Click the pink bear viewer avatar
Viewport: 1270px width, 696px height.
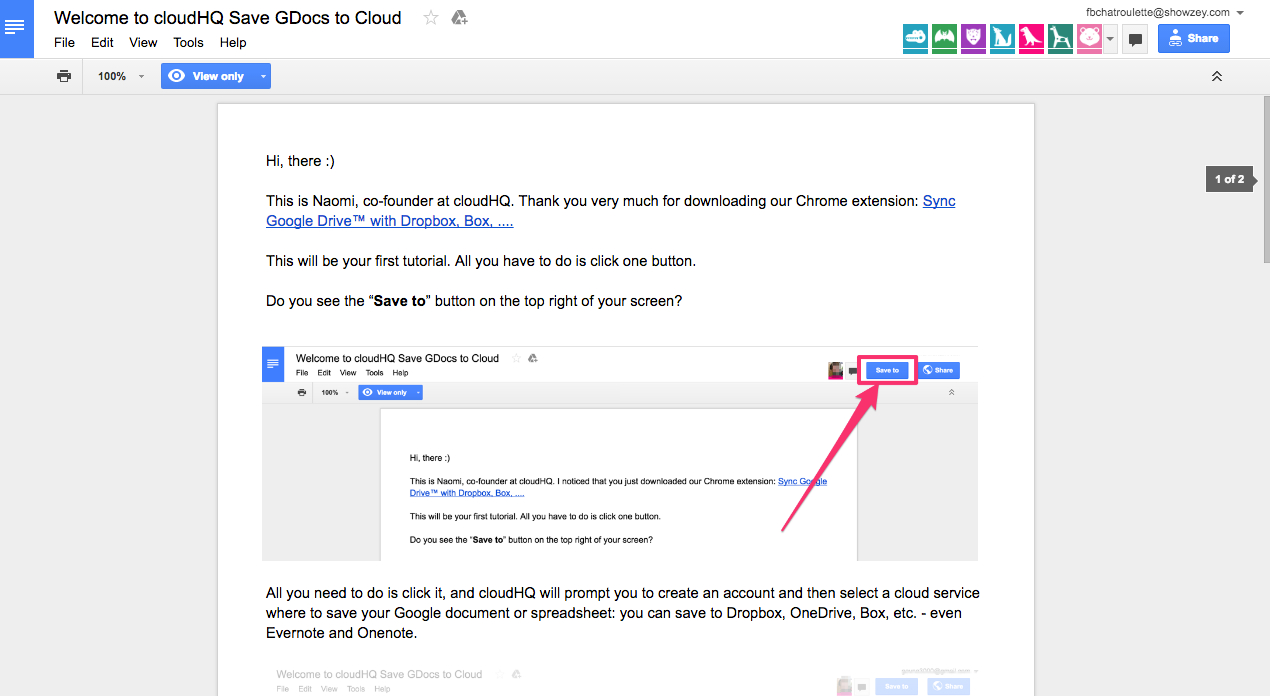coord(1089,39)
